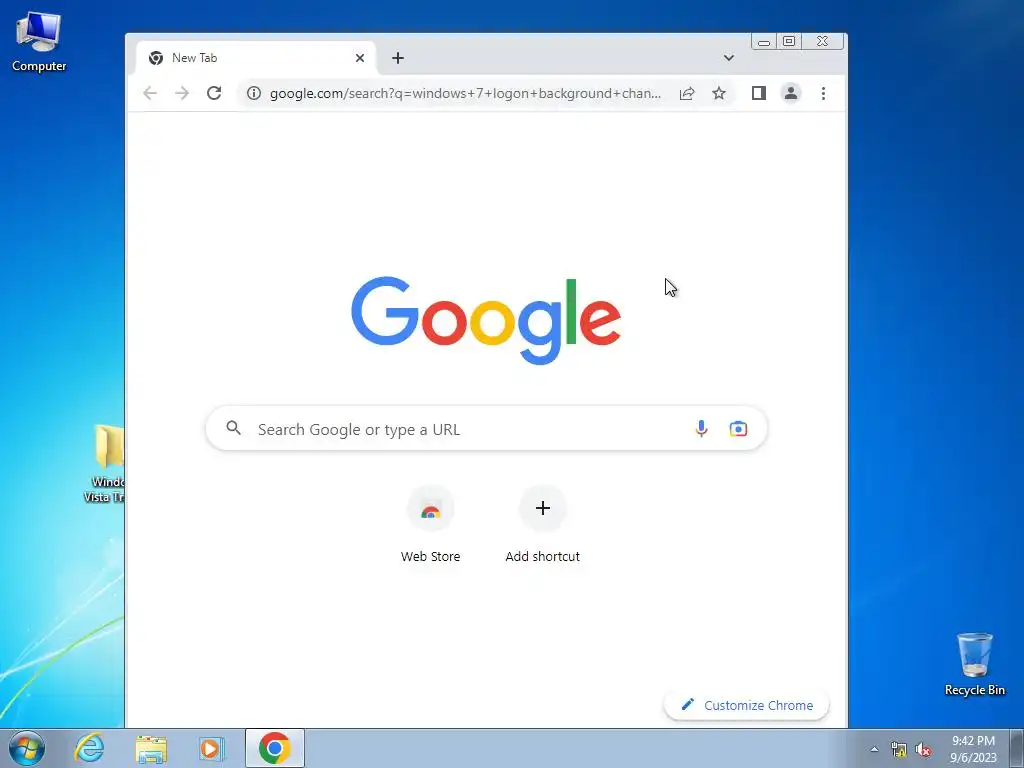Open Chrome three-dot menu
This screenshot has width=1024, height=768.
[824, 93]
